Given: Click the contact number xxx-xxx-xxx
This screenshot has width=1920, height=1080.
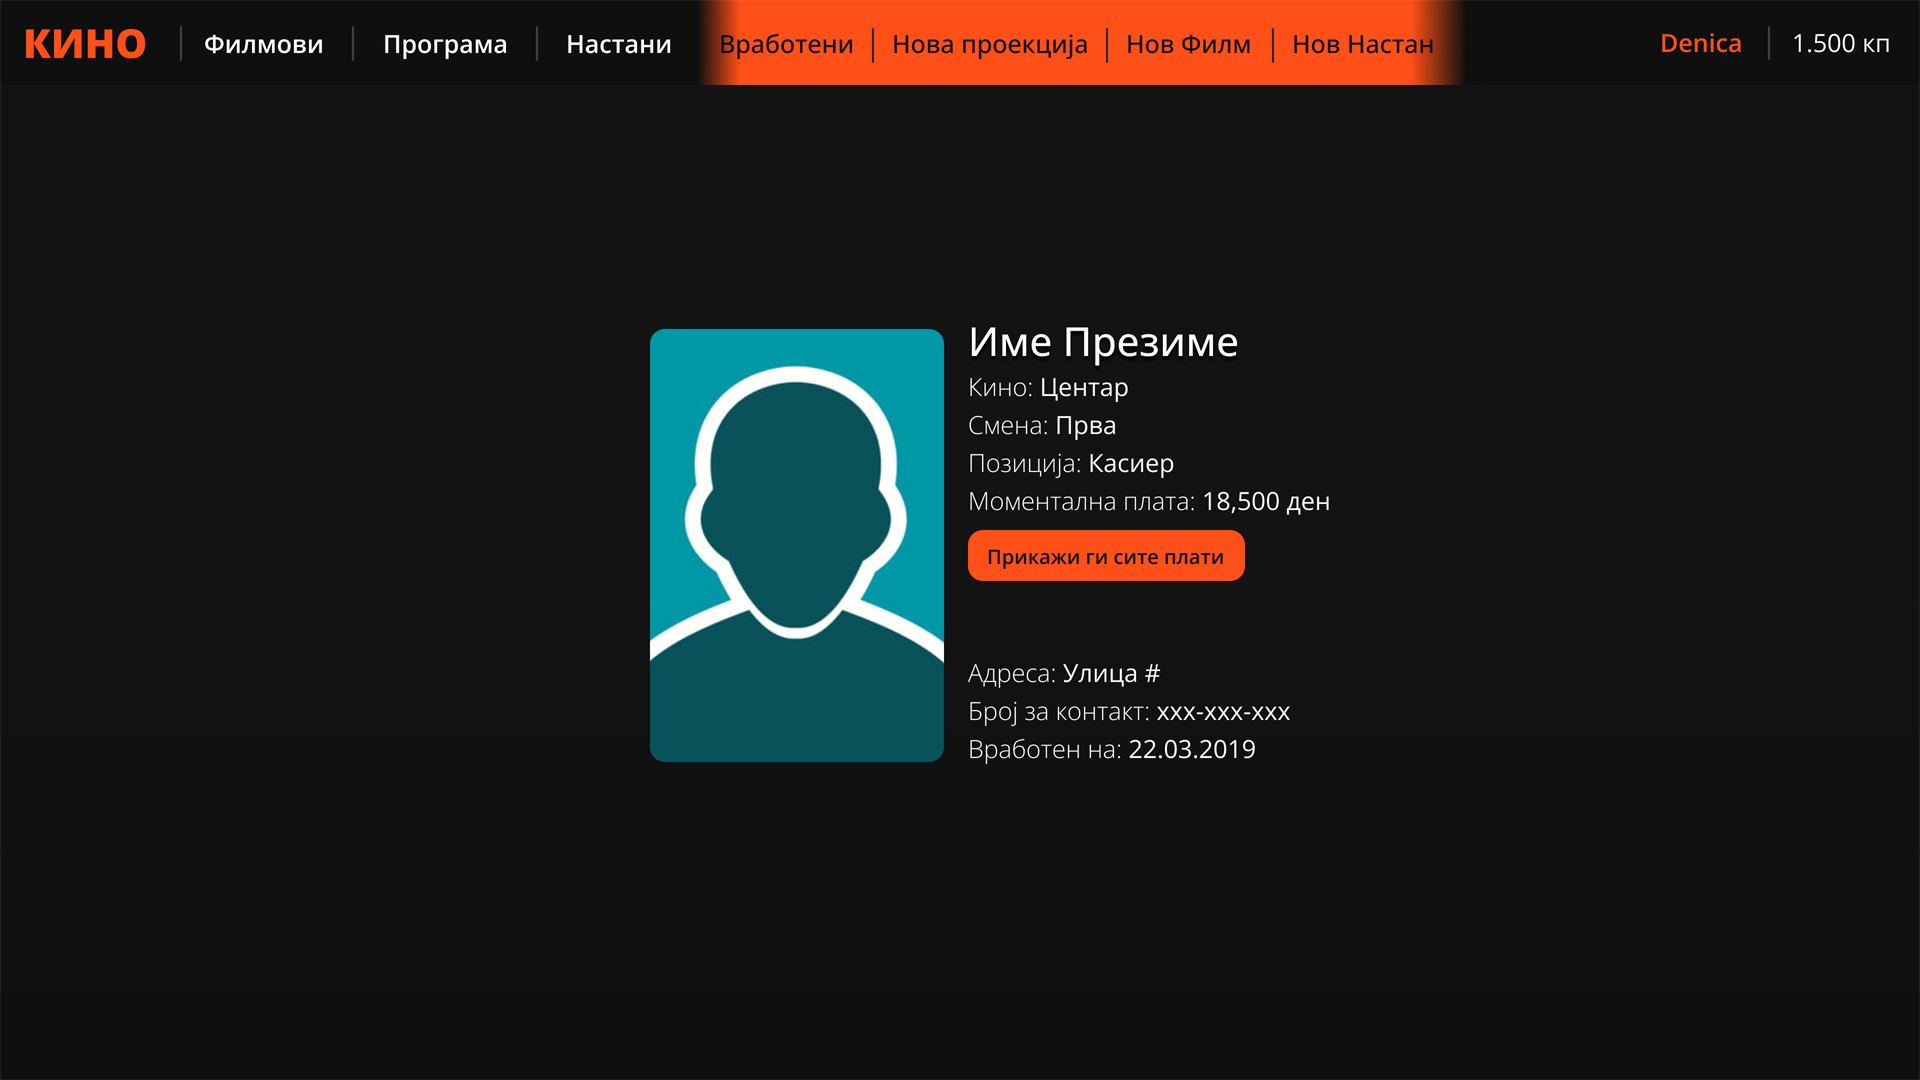Looking at the screenshot, I should tap(1222, 711).
